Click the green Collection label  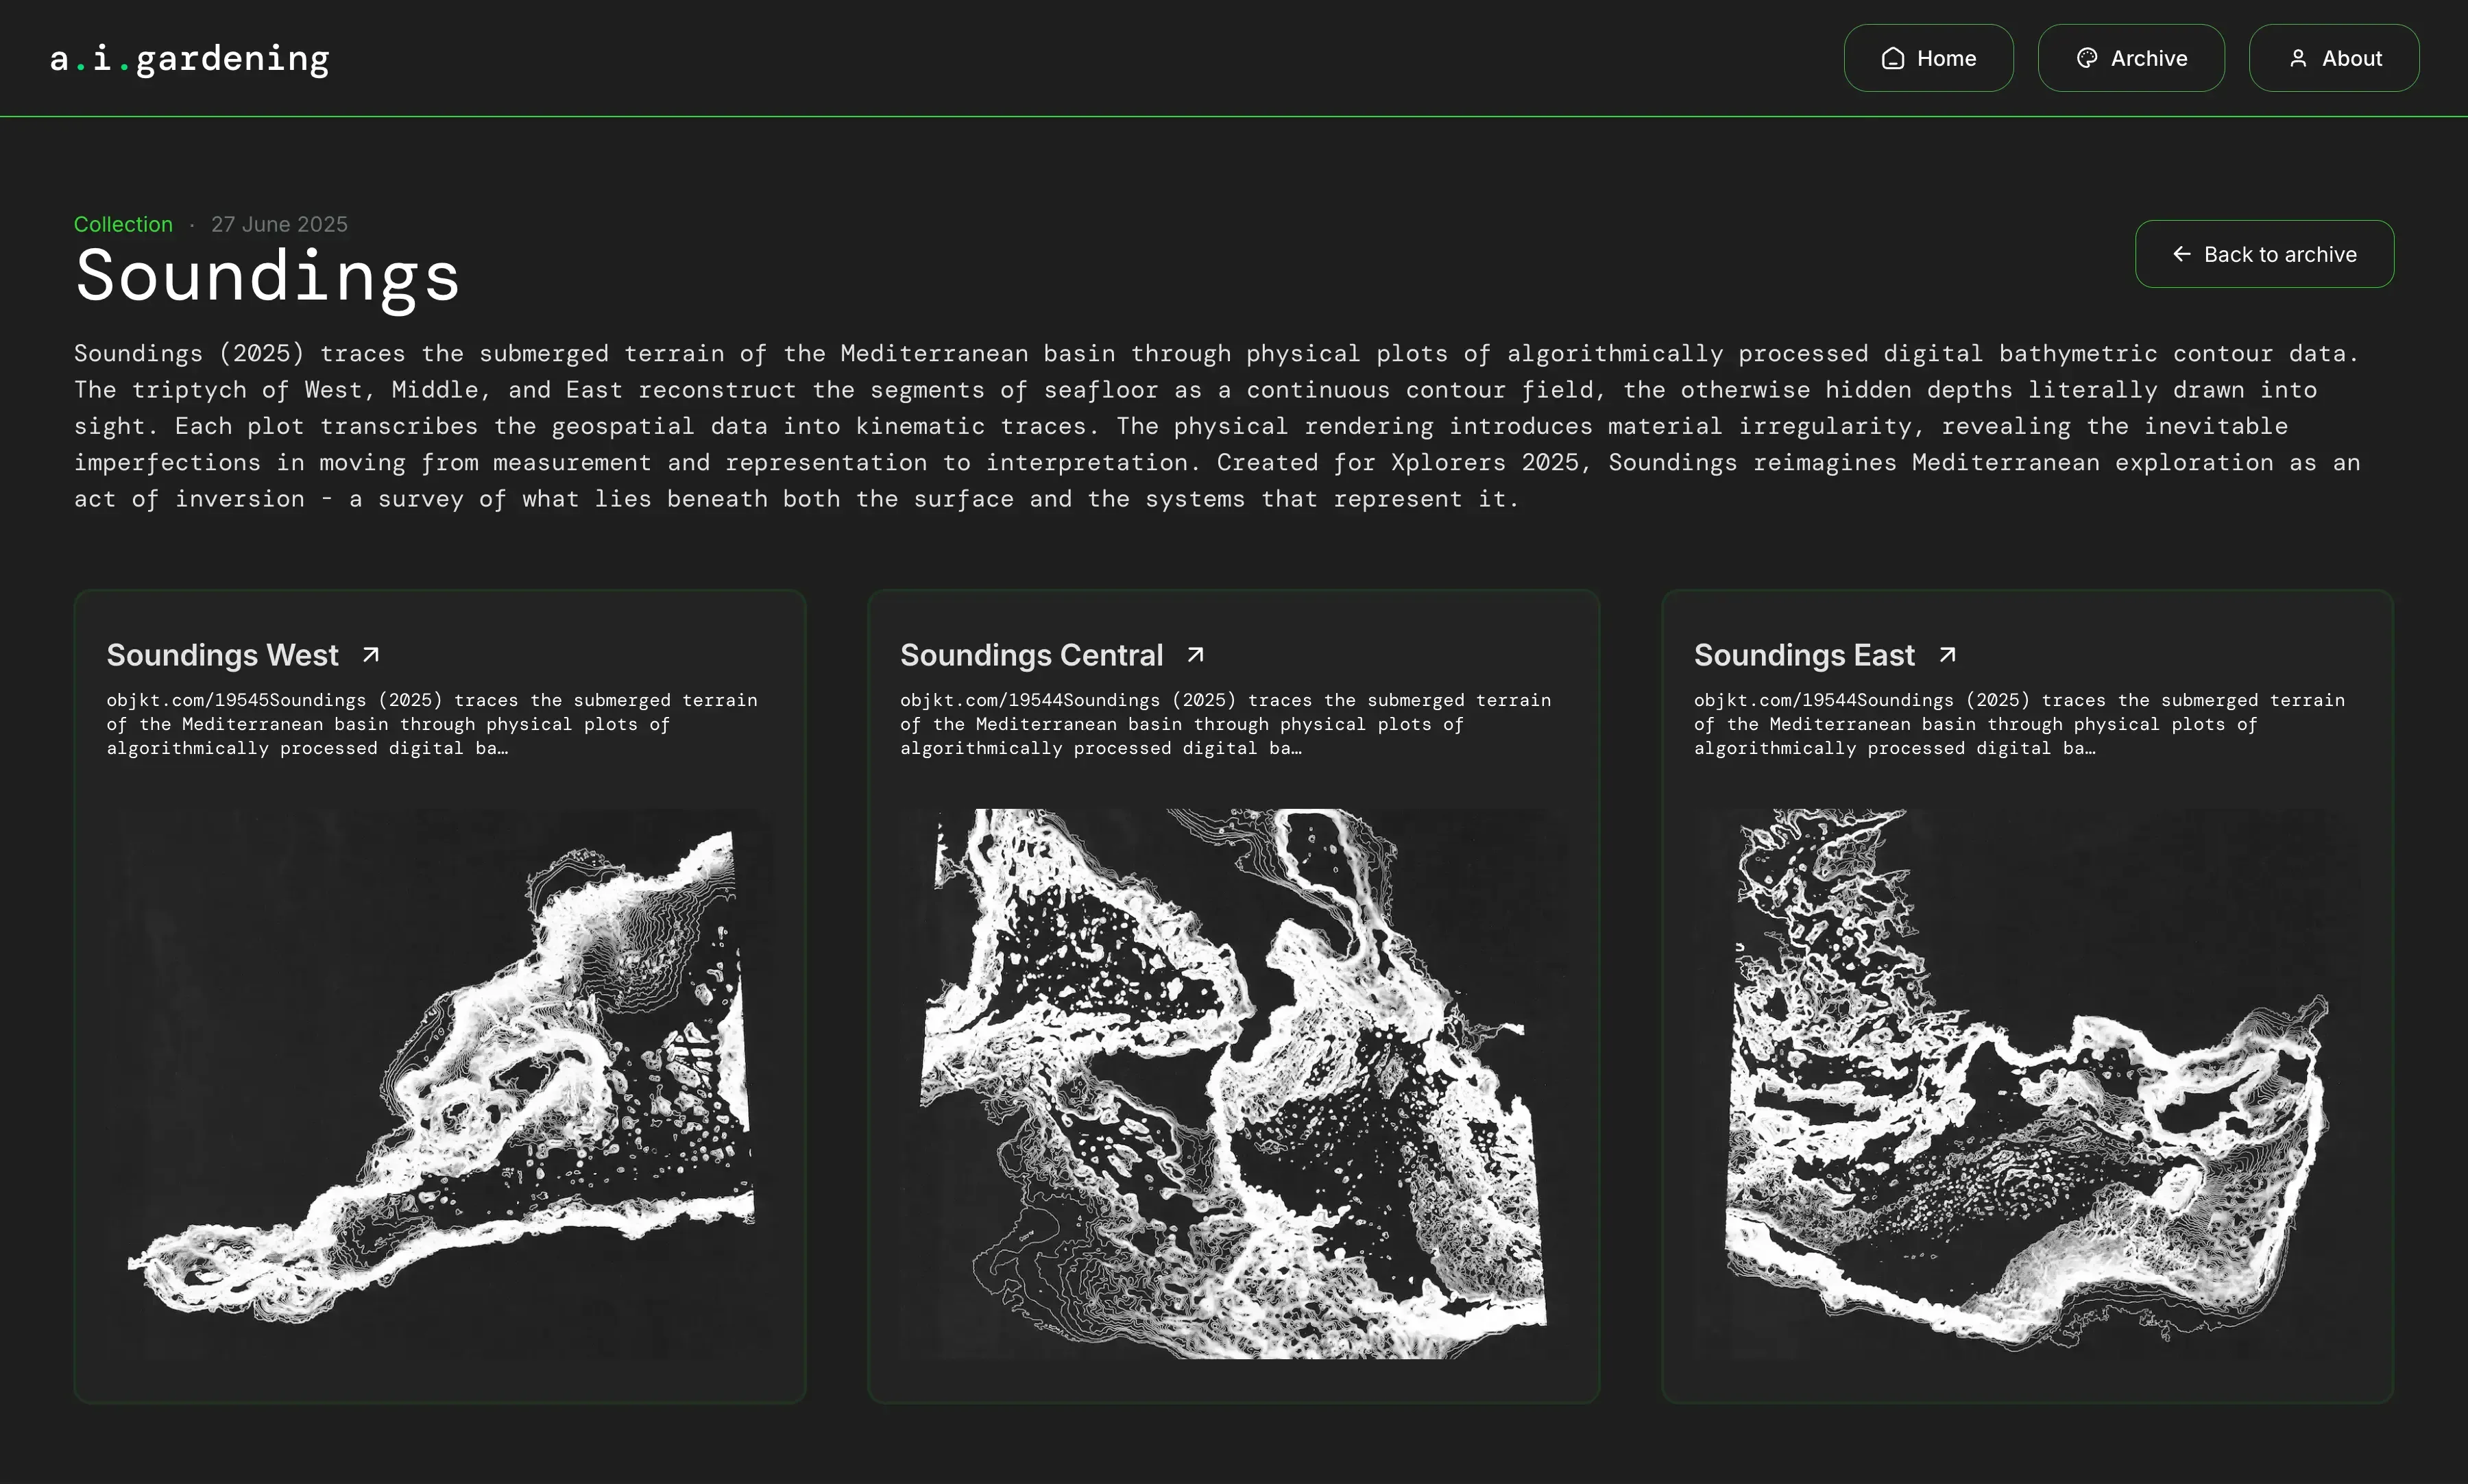point(123,224)
